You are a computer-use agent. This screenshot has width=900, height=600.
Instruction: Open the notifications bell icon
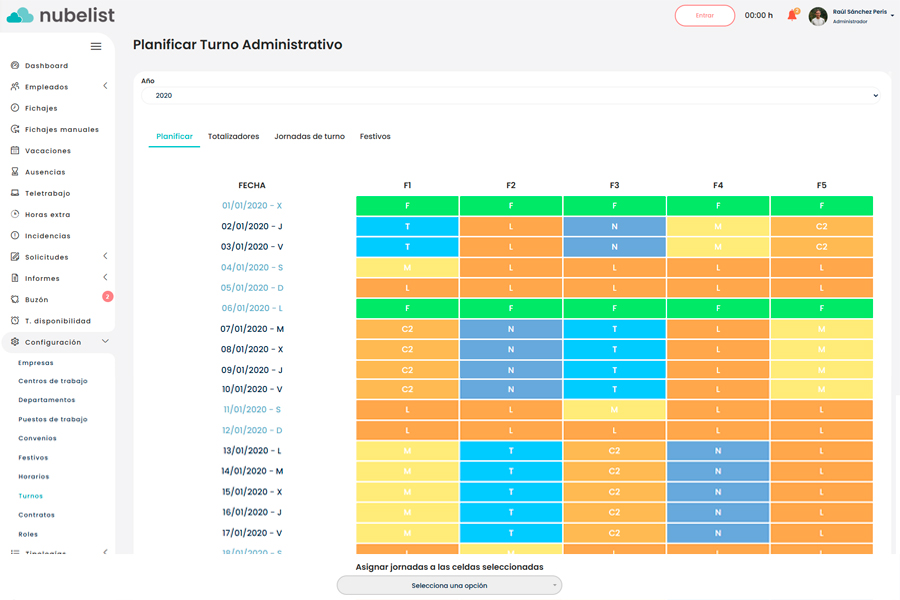792,15
